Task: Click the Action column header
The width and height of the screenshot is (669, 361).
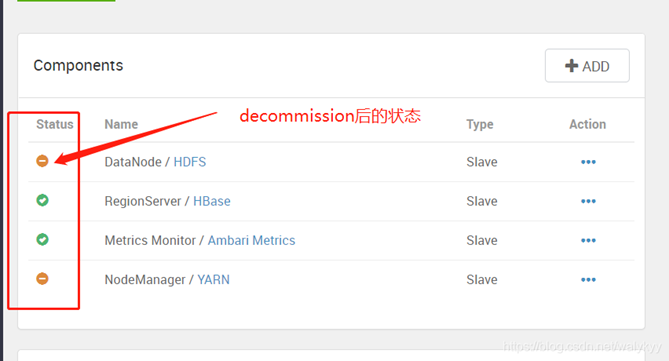Action: (588, 124)
